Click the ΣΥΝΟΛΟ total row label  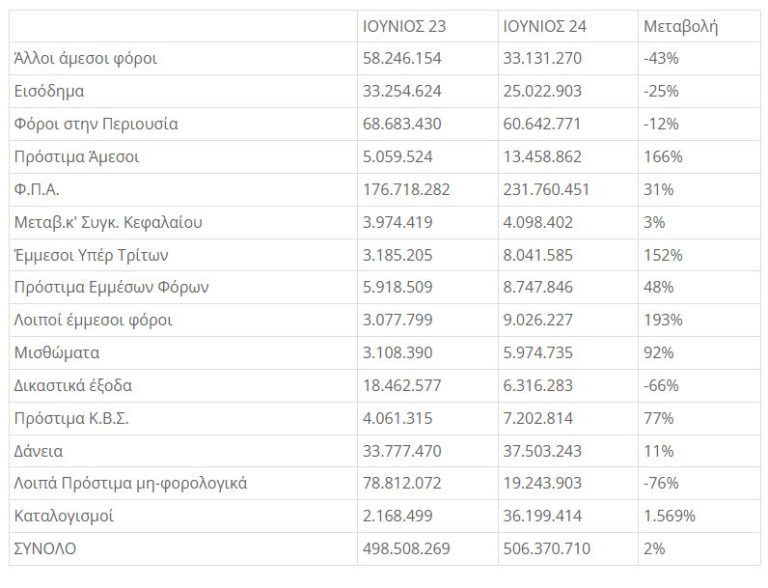(x=46, y=549)
